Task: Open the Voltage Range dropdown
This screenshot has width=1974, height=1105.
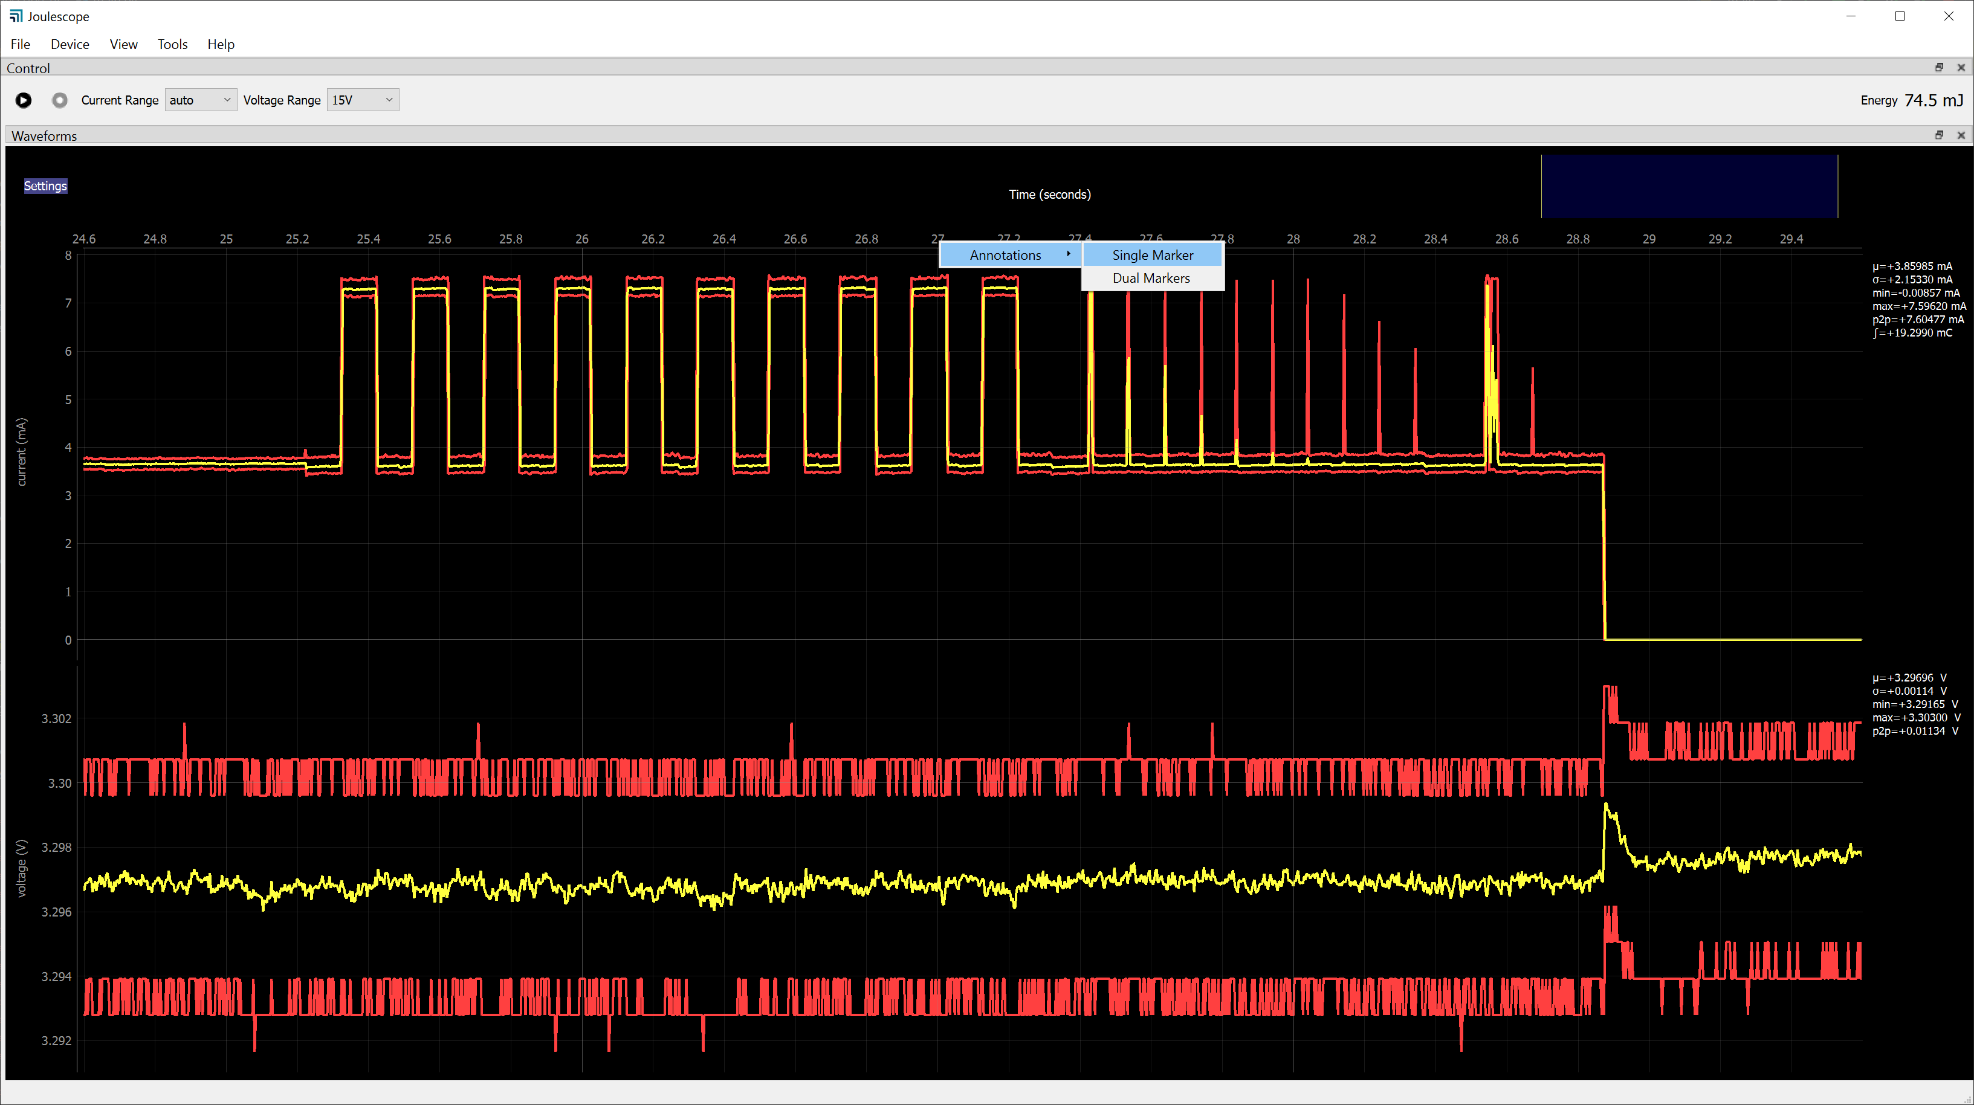Action: tap(363, 100)
